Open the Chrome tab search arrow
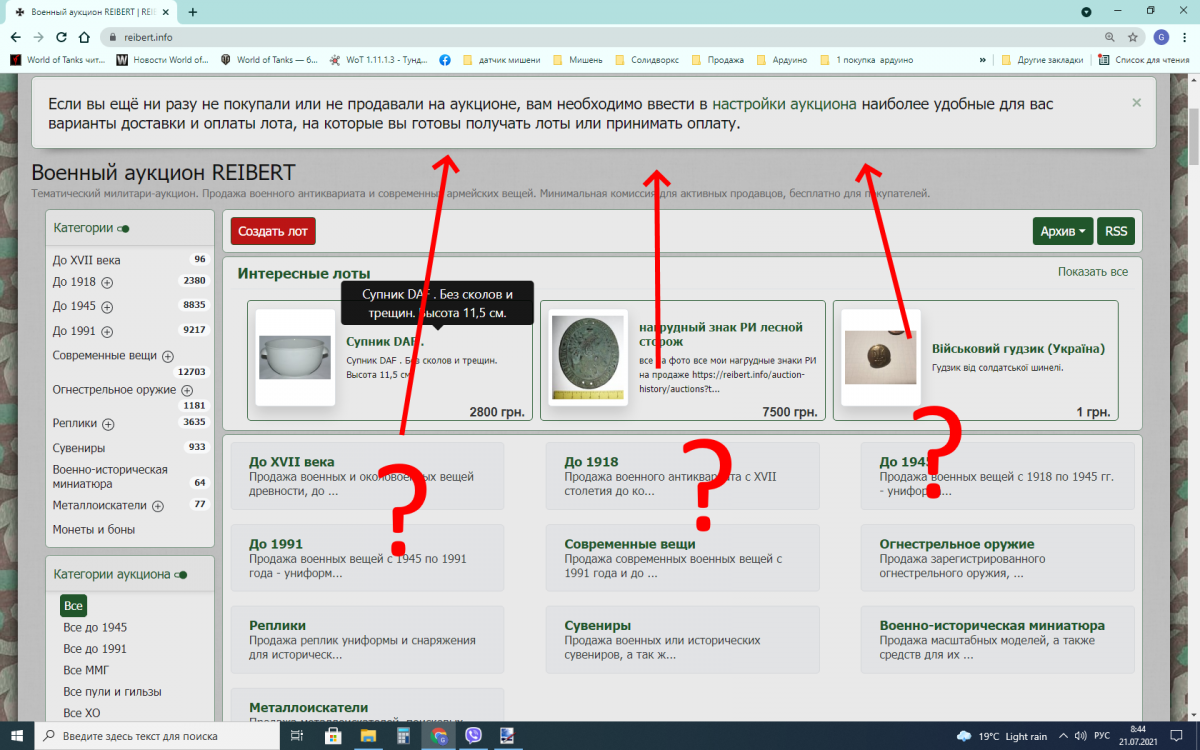This screenshot has width=1200, height=750. 1087,12
